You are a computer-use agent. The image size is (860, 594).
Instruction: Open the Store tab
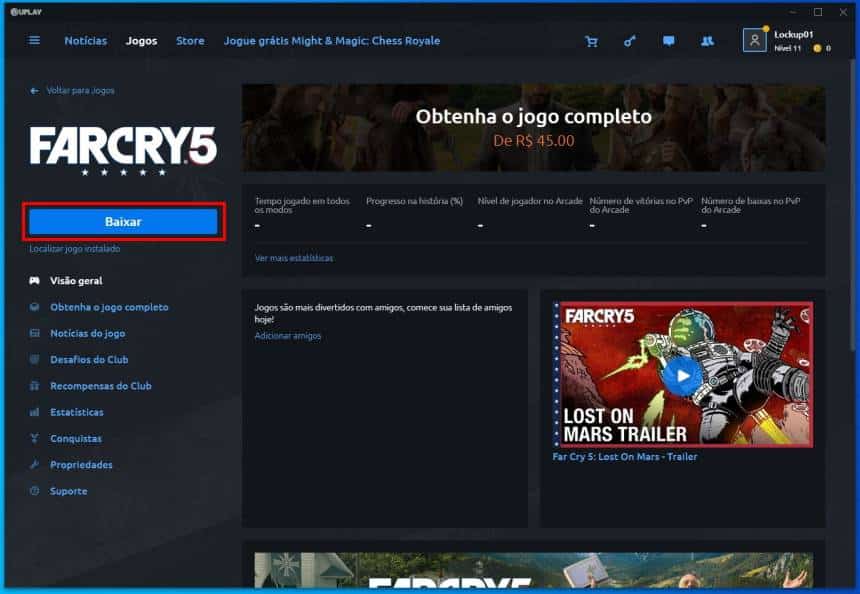[190, 41]
